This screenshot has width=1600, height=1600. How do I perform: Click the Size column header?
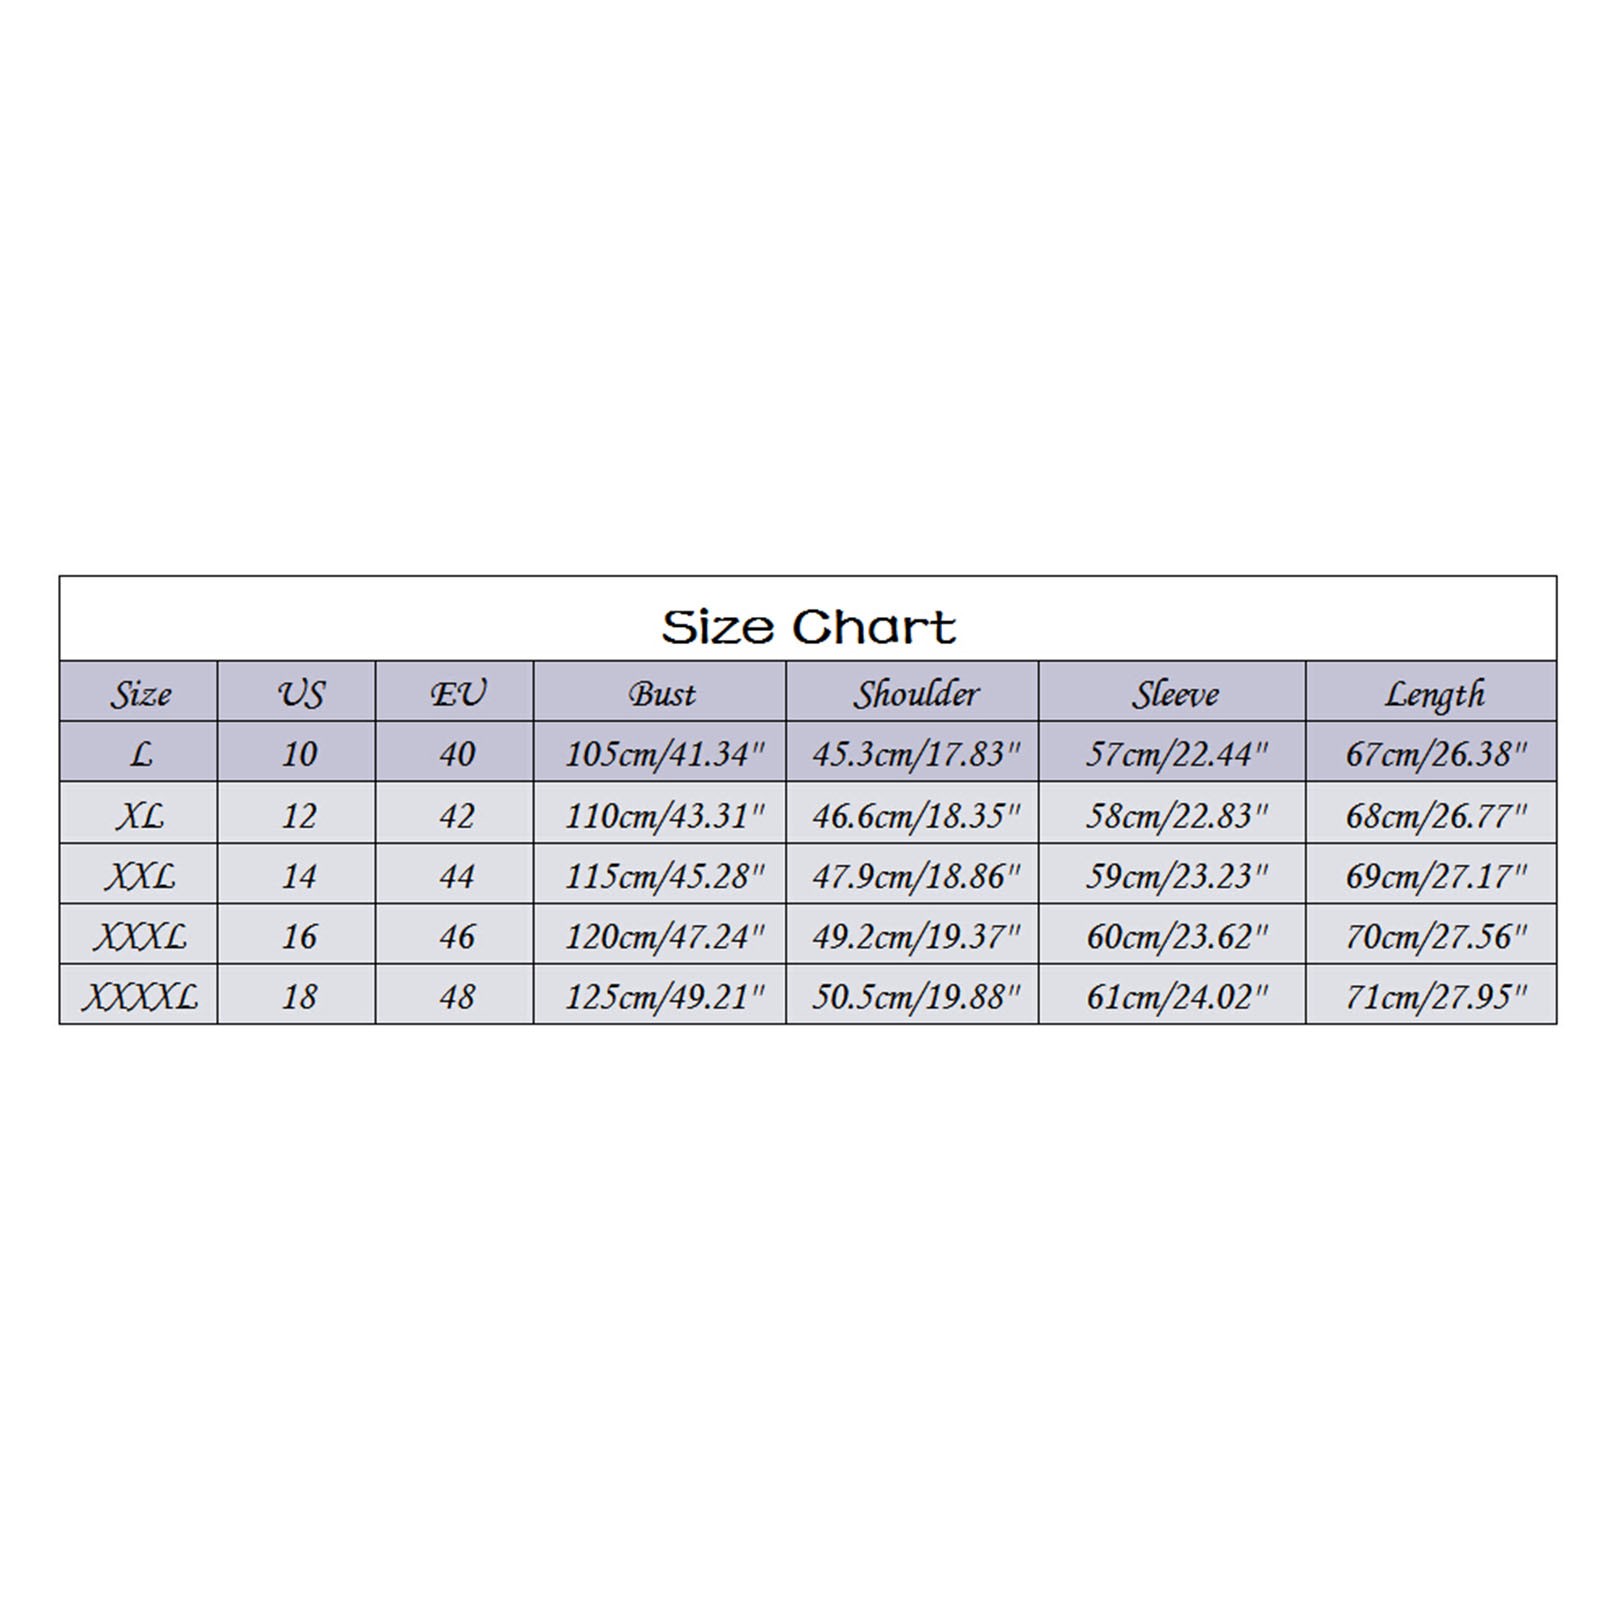click(139, 692)
